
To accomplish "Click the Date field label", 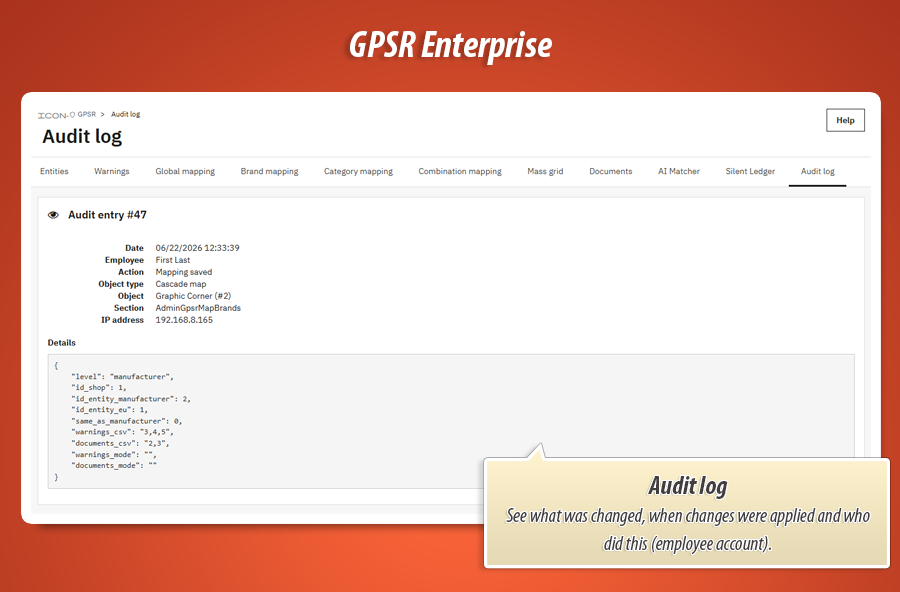I will (x=134, y=248).
